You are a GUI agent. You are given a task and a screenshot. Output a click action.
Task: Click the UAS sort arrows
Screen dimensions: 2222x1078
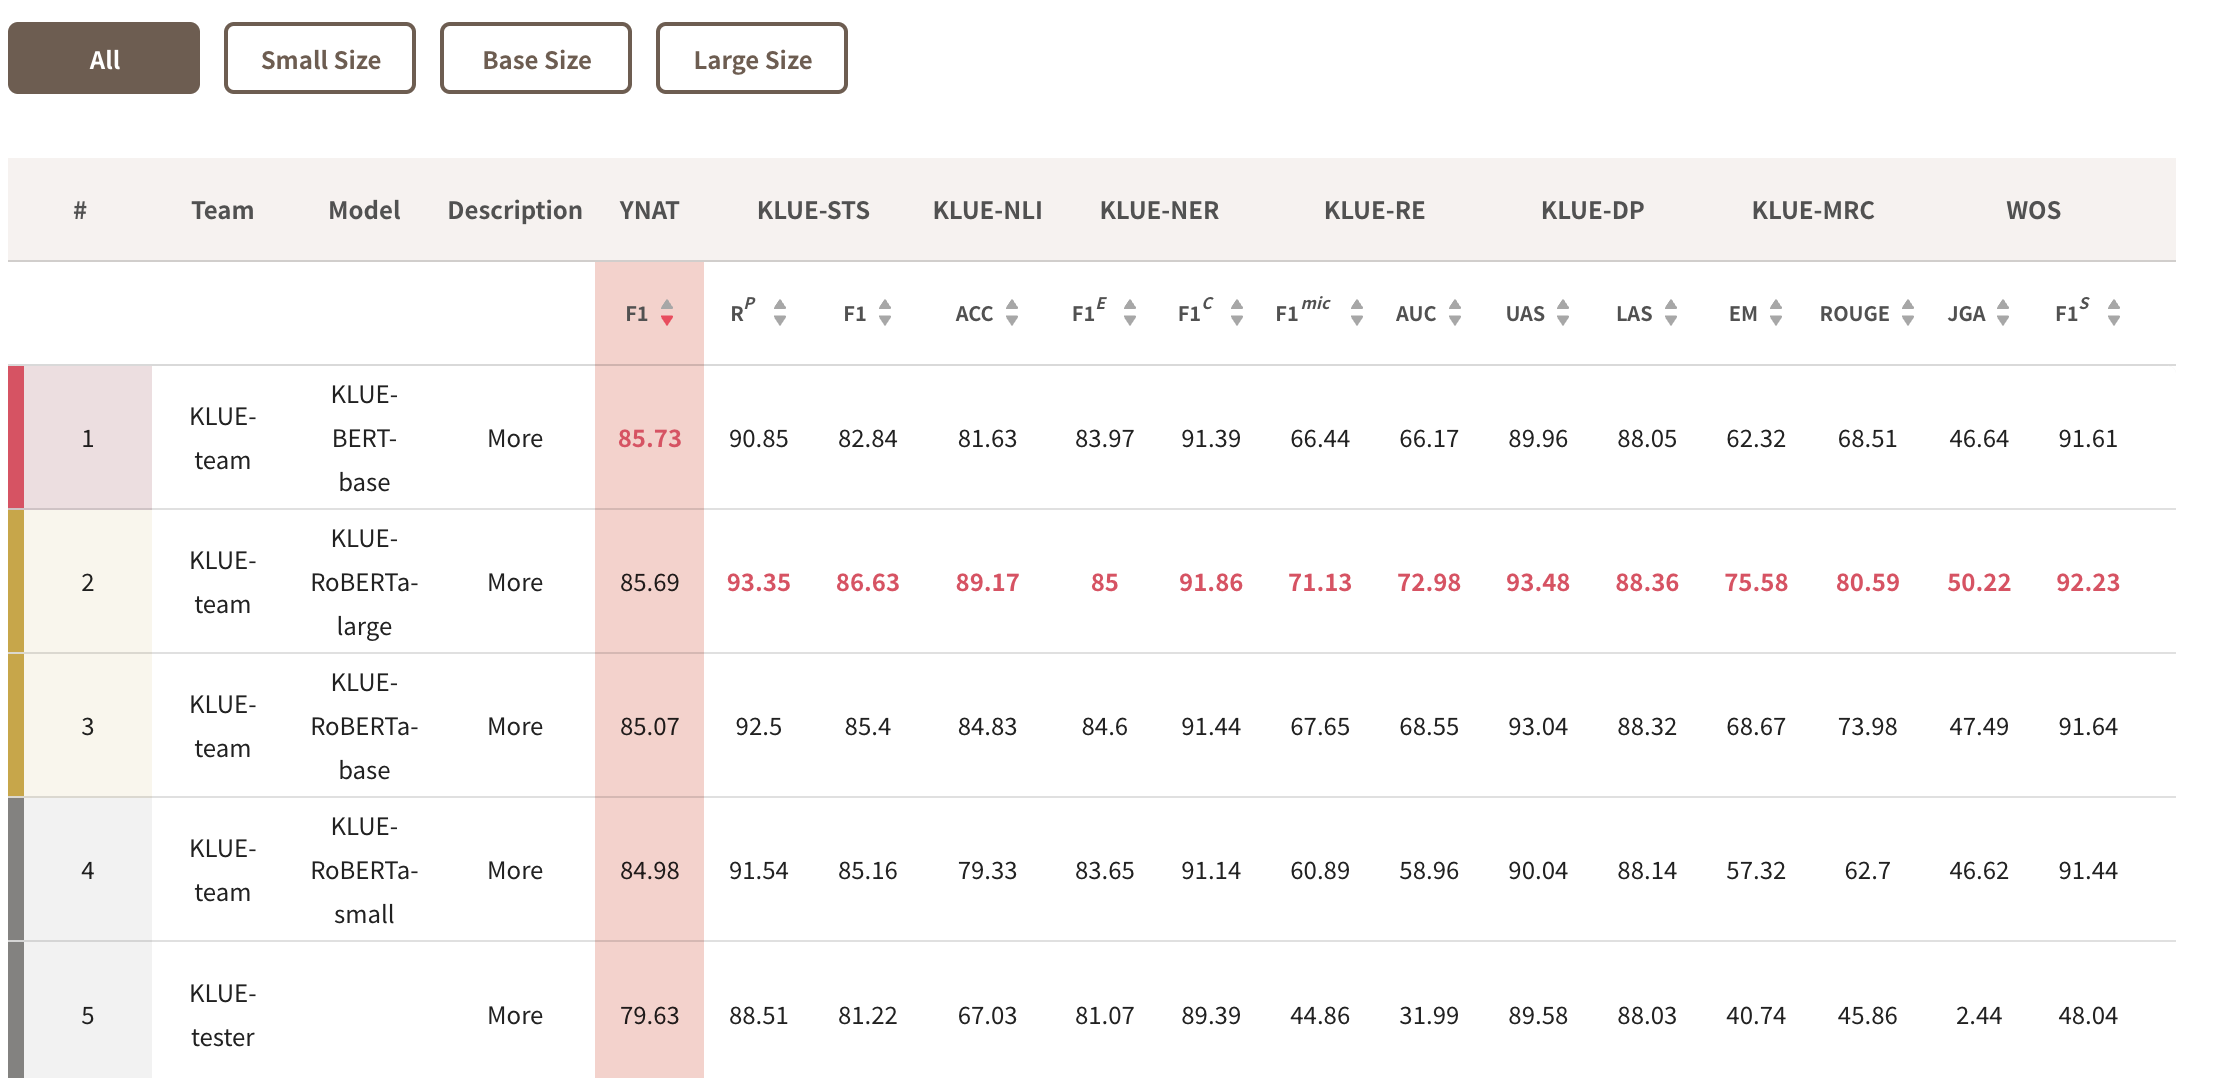pos(1563,313)
